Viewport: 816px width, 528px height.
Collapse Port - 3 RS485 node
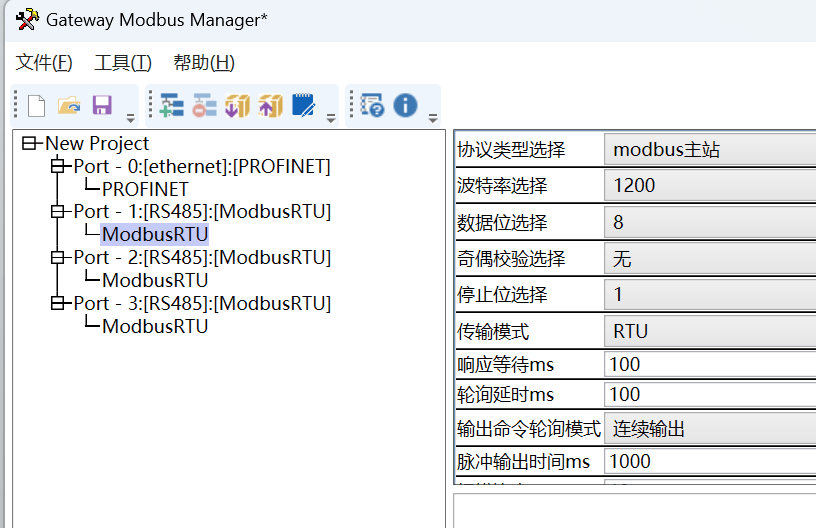pos(57,303)
